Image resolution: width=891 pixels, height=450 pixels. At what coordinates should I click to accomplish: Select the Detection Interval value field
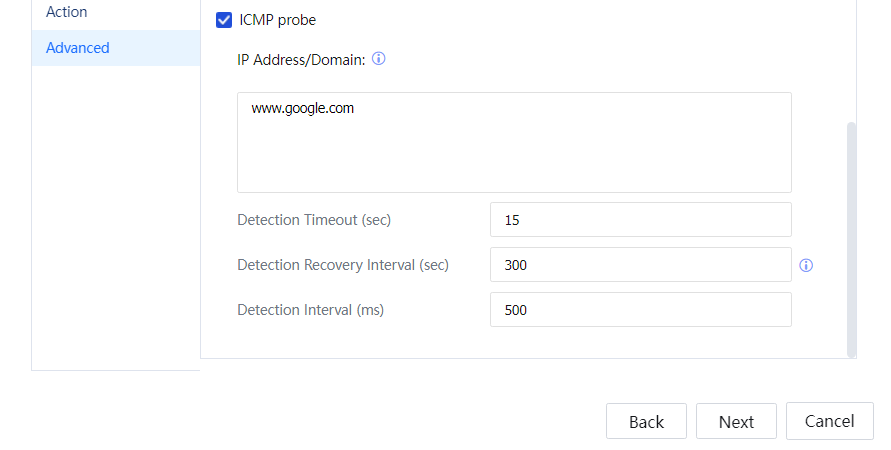coord(640,310)
